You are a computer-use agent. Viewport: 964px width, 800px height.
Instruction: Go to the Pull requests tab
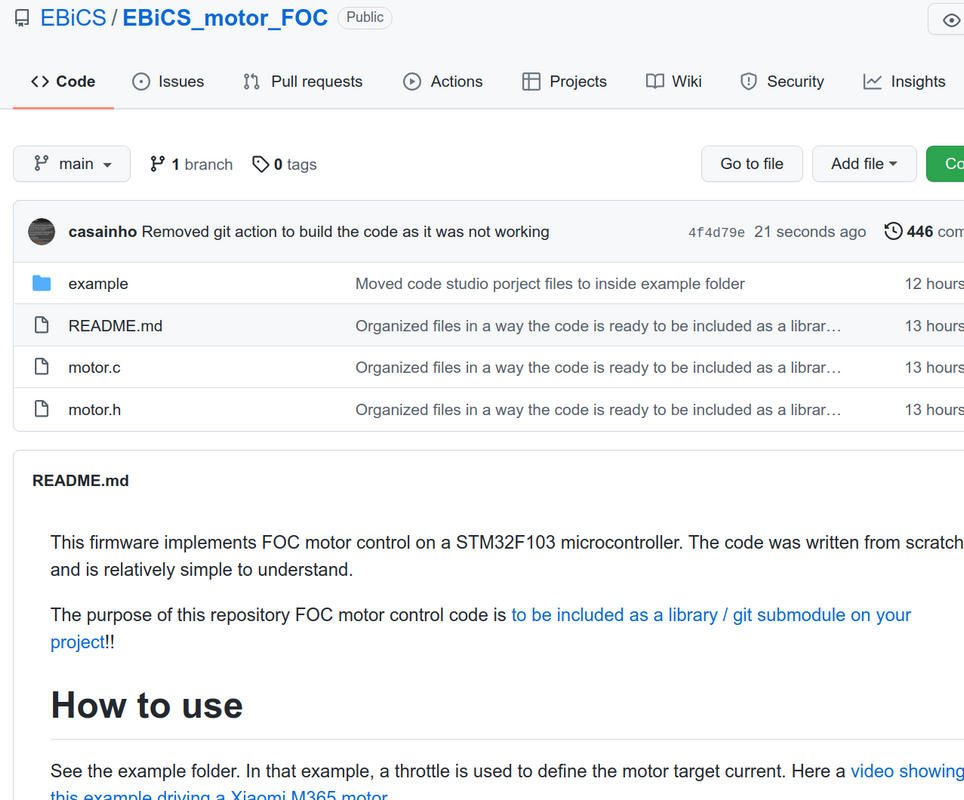coord(302,81)
